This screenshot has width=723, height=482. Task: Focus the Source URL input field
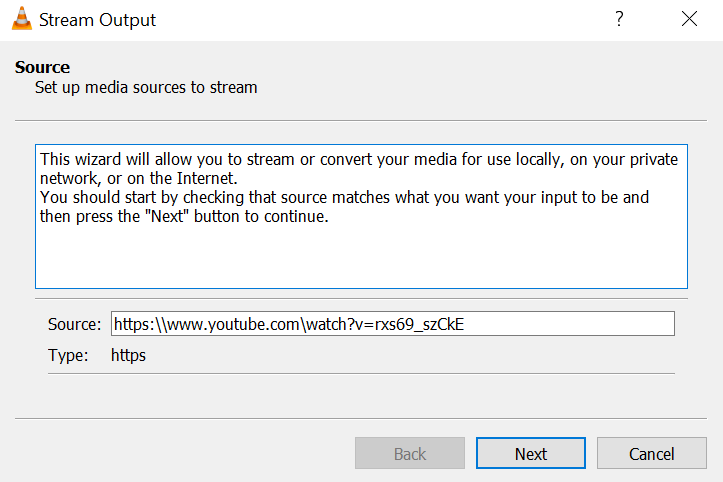coord(580,324)
